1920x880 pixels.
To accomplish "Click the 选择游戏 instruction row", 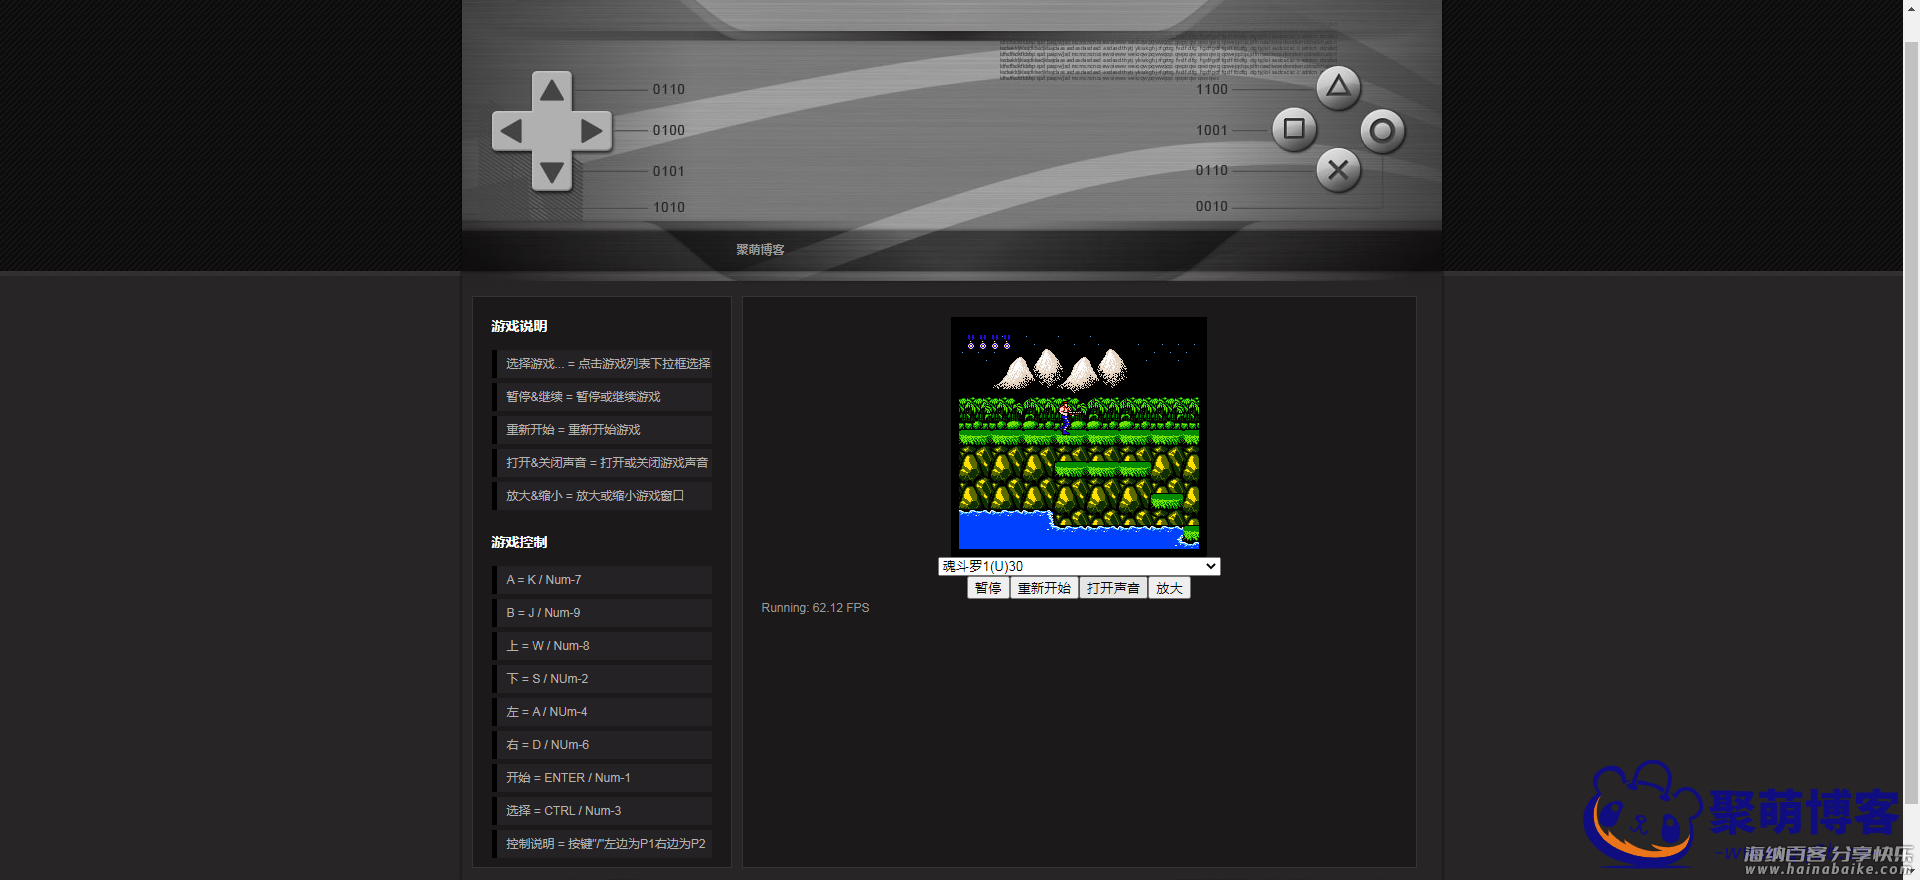I will [602, 364].
